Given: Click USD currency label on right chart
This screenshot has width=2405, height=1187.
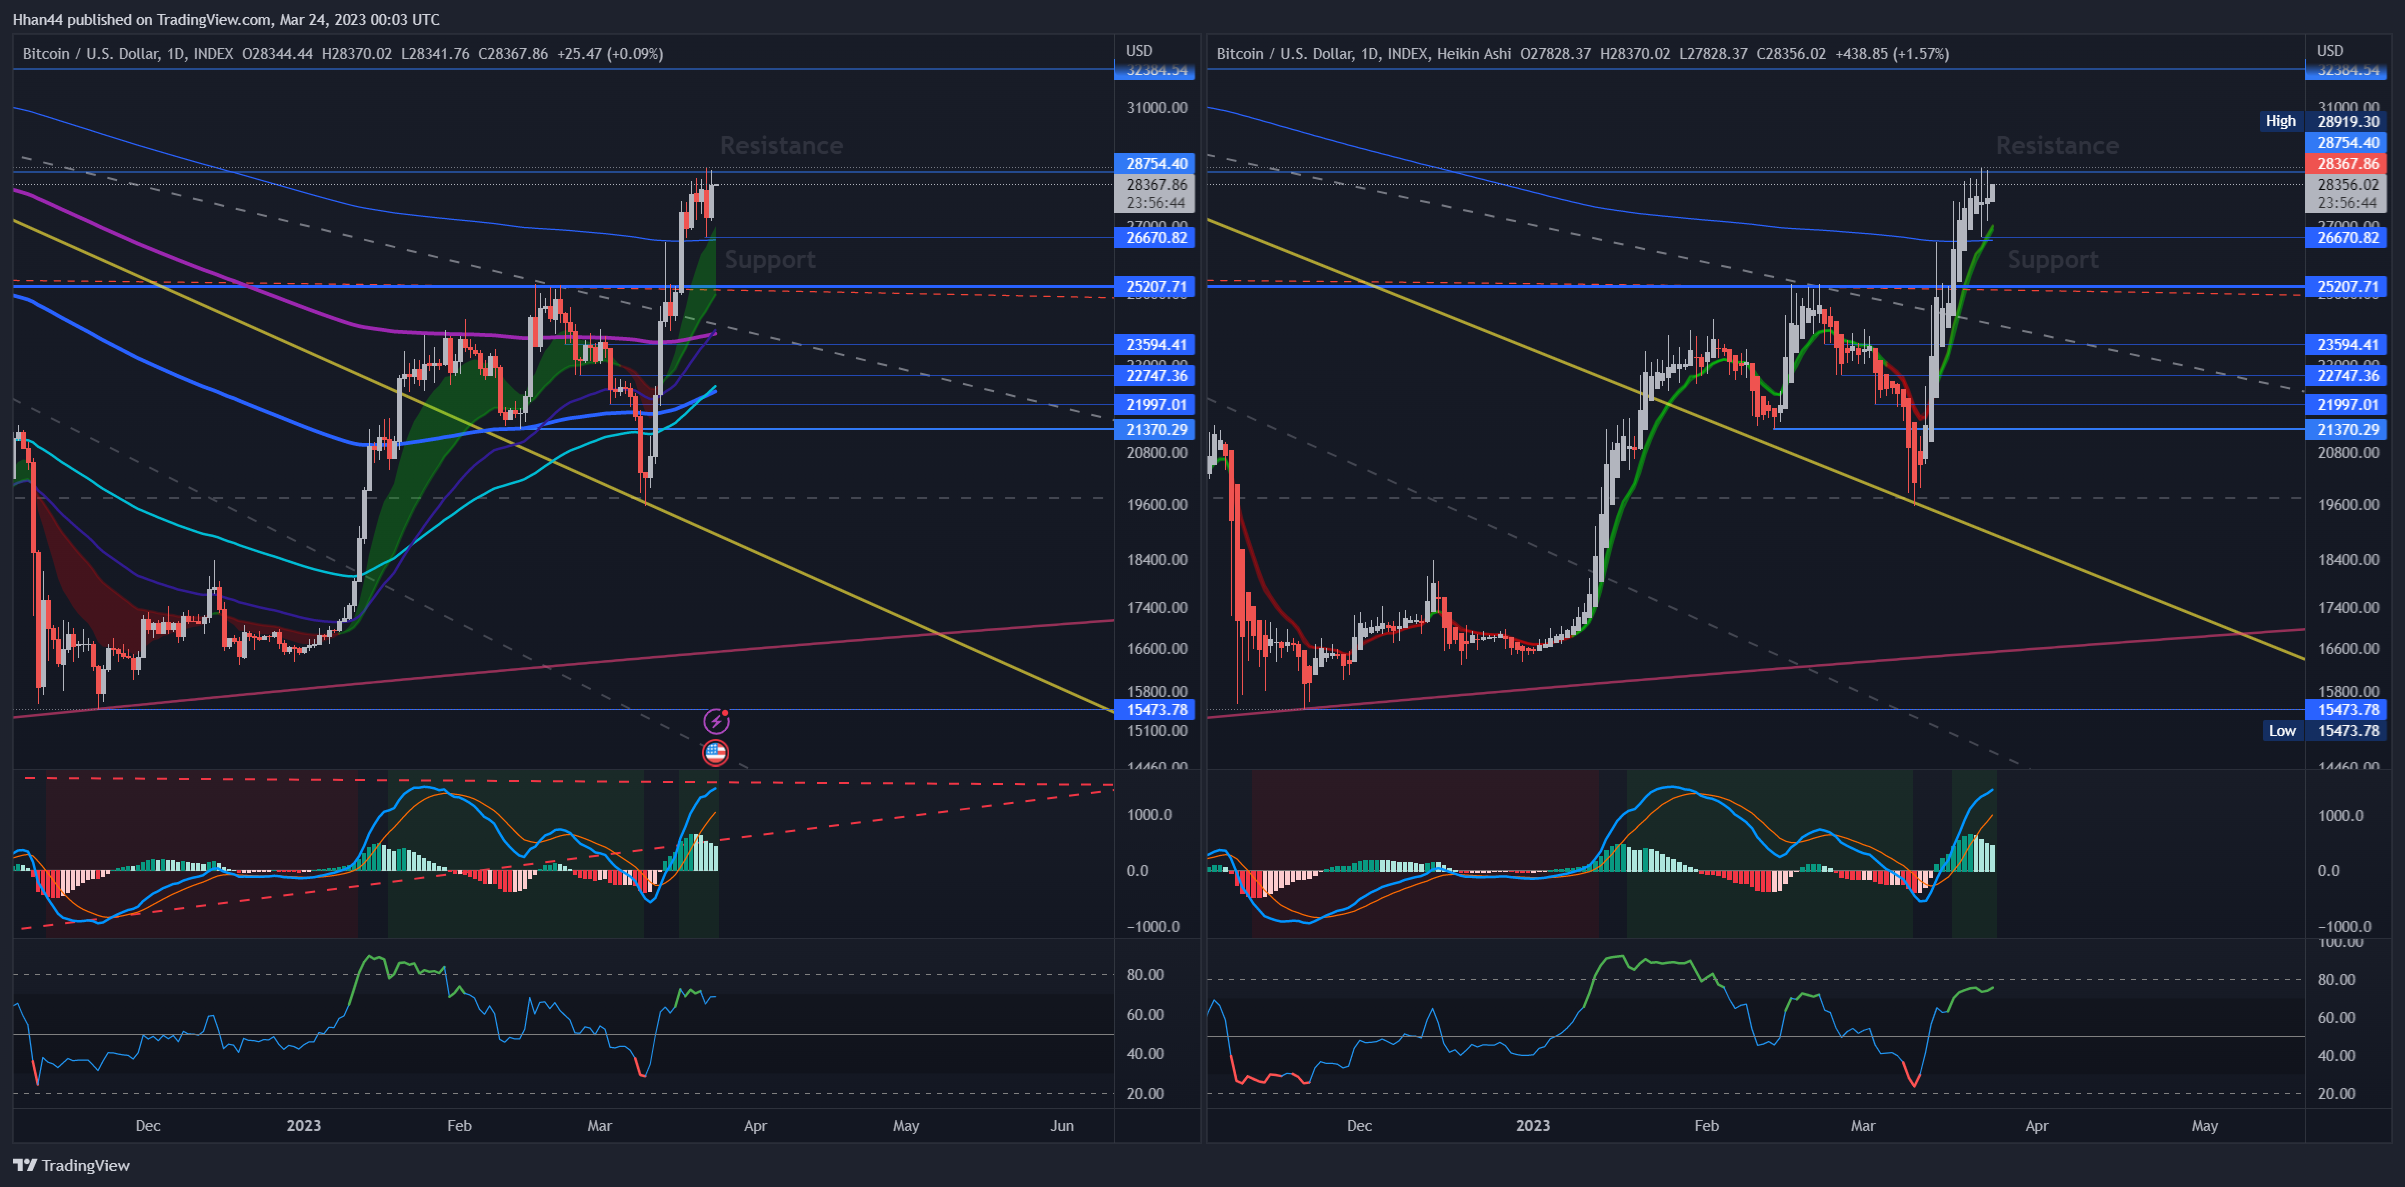Looking at the screenshot, I should click(x=2330, y=51).
